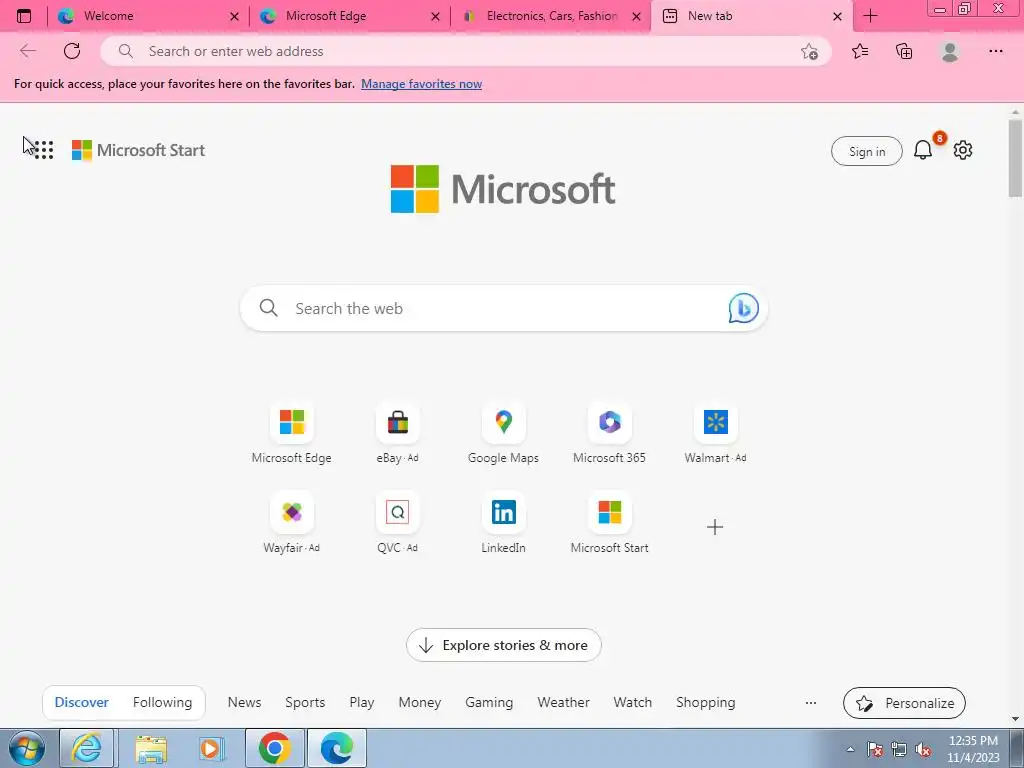Screen dimensions: 1024x768
Task: Open the browser profile avatar
Action: click(x=950, y=51)
